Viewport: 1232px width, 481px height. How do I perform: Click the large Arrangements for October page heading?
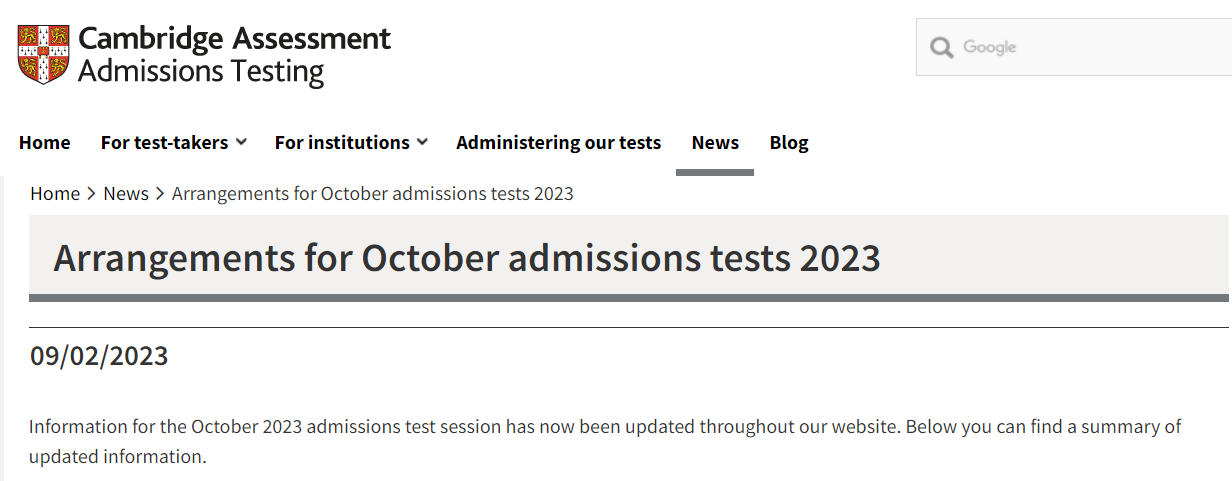tap(466, 258)
